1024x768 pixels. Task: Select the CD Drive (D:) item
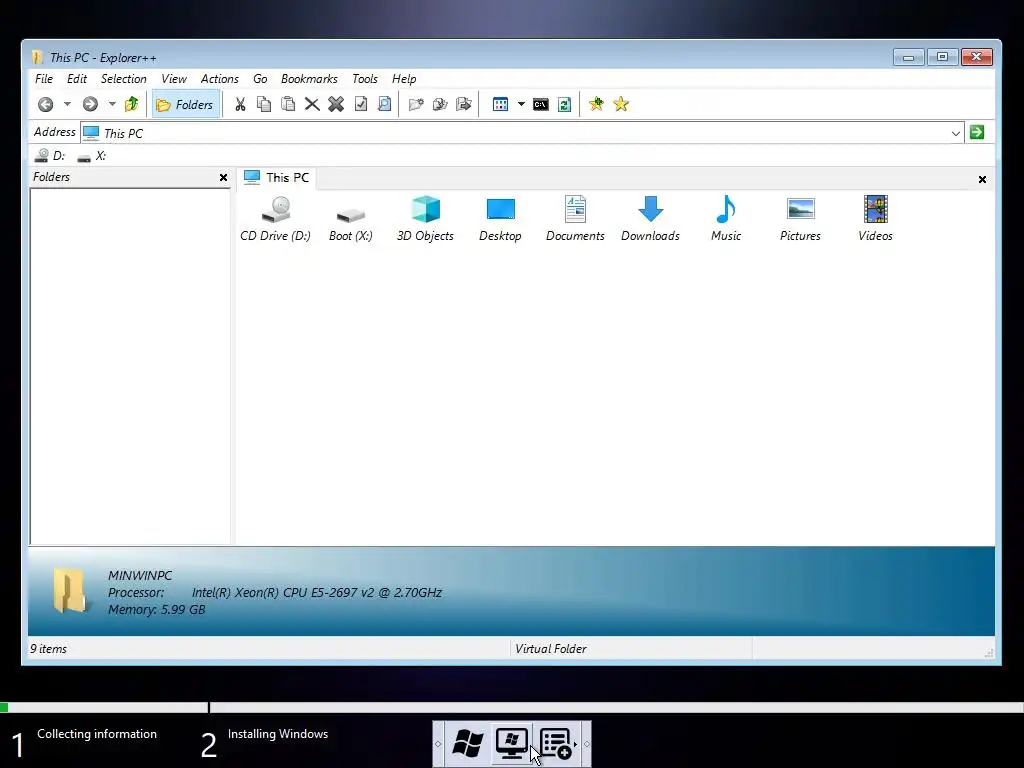tap(276, 219)
